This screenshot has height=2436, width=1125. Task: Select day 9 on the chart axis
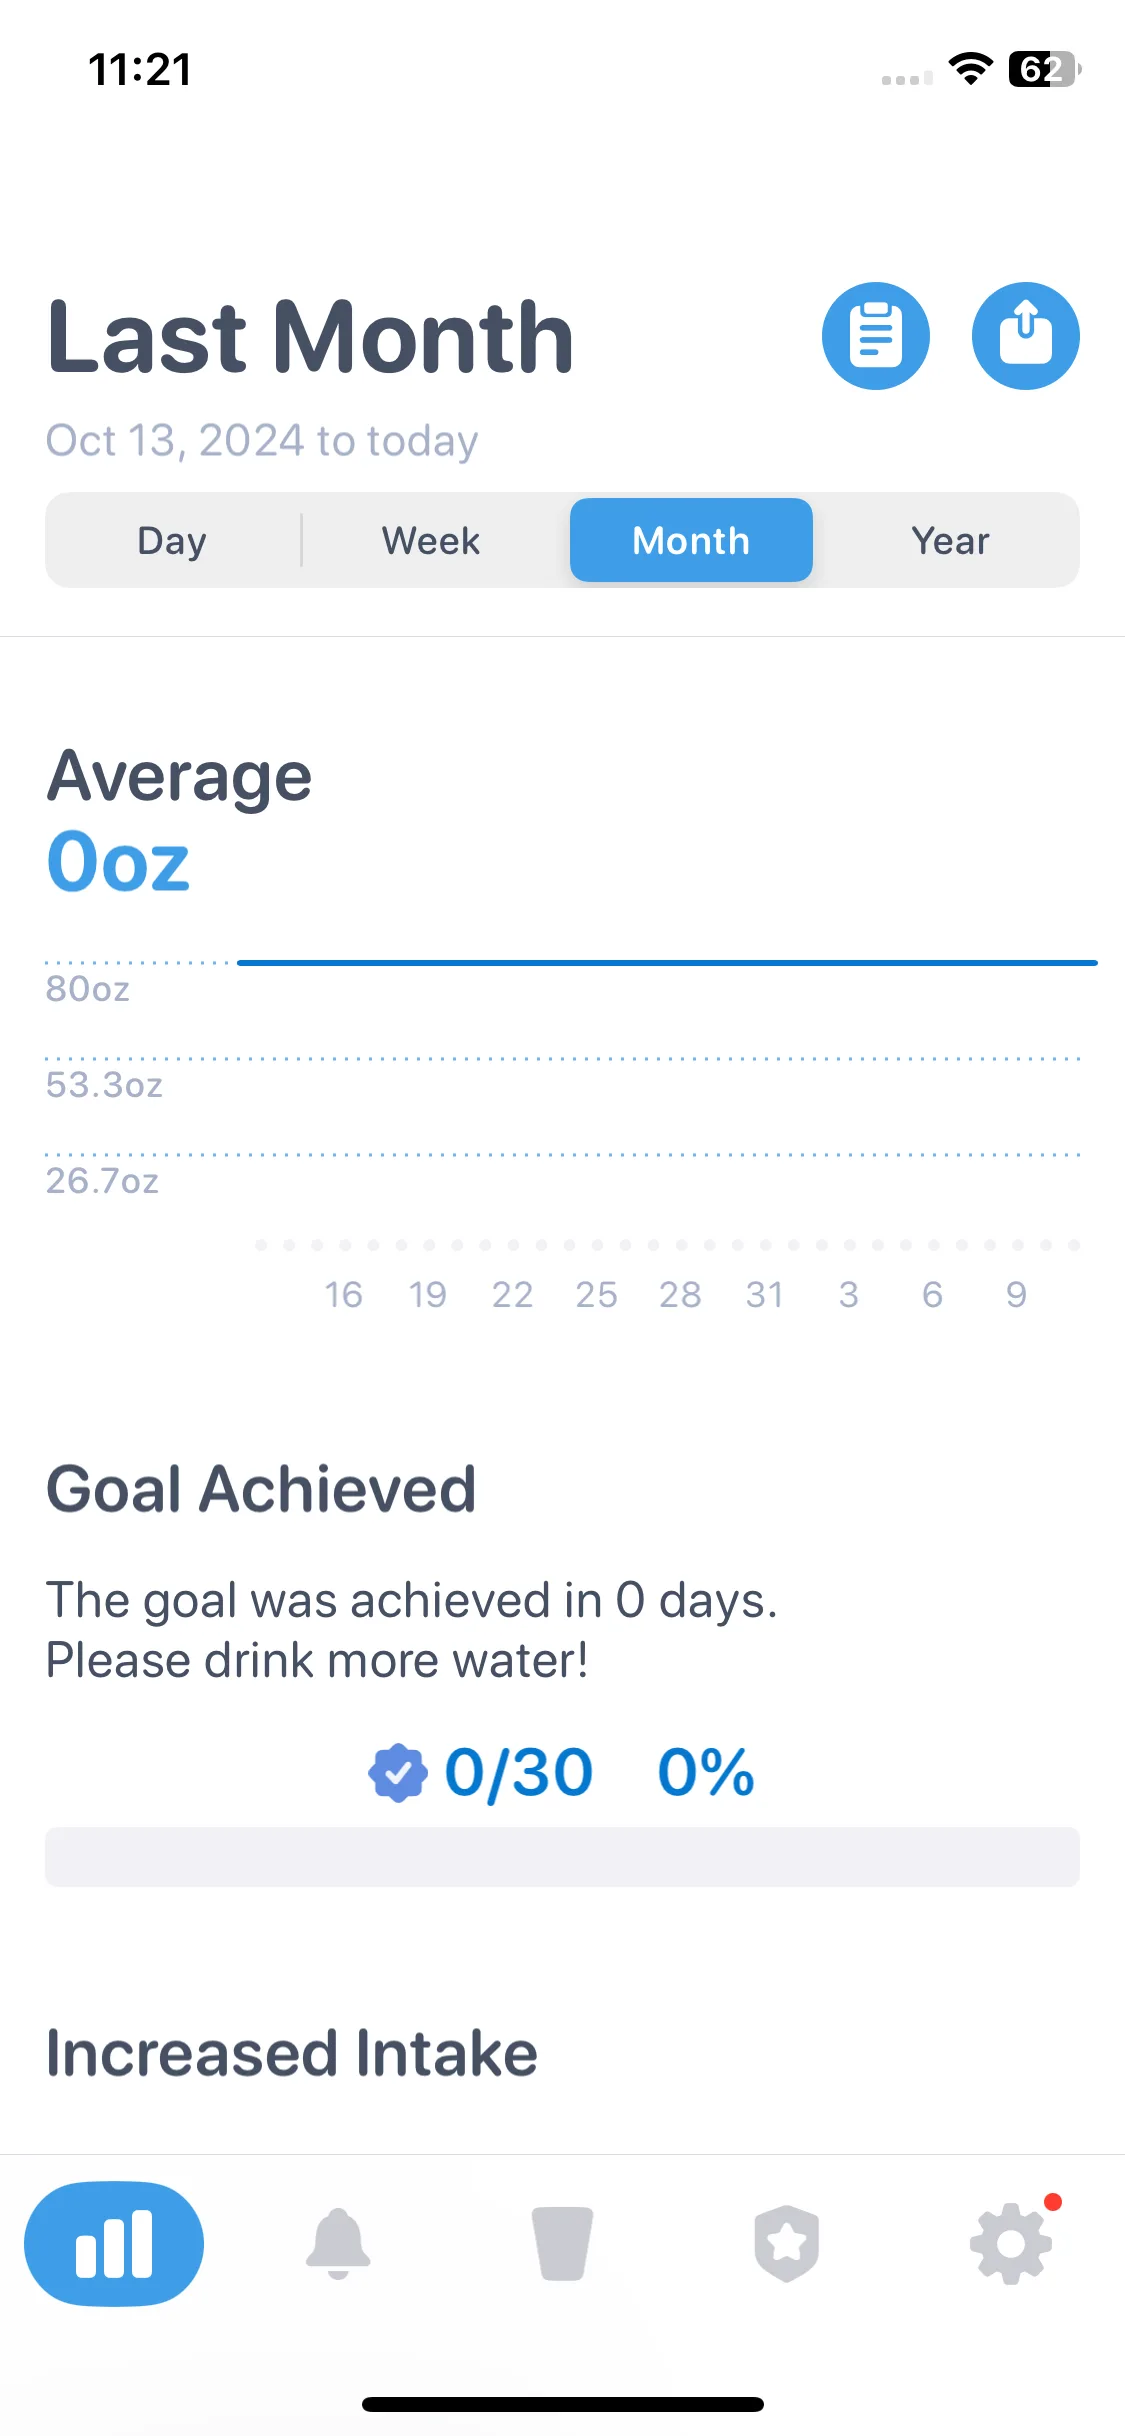pyautogui.click(x=1016, y=1295)
